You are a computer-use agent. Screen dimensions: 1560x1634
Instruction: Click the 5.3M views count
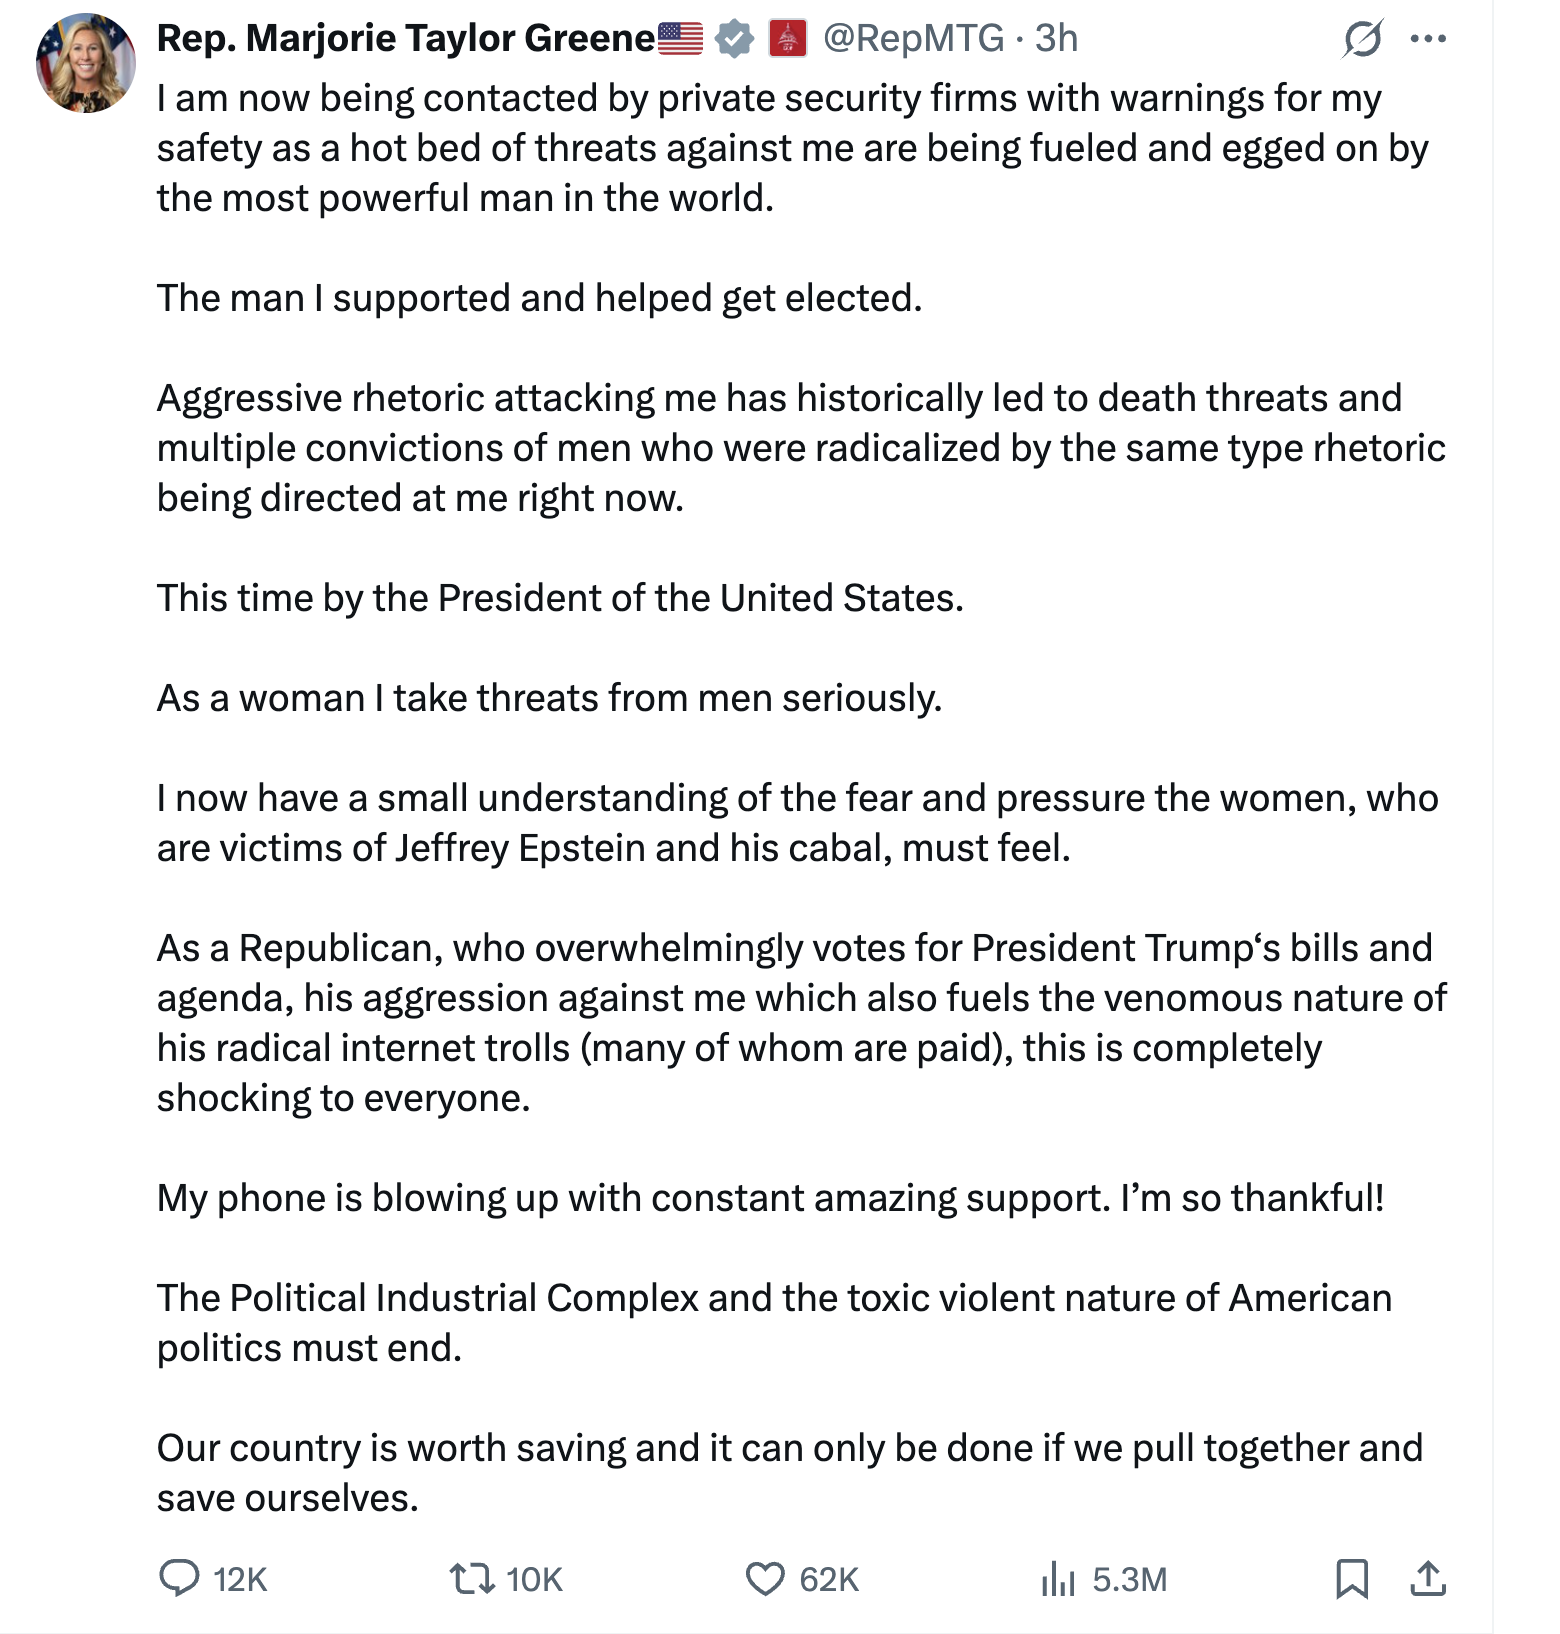coord(1130,1579)
